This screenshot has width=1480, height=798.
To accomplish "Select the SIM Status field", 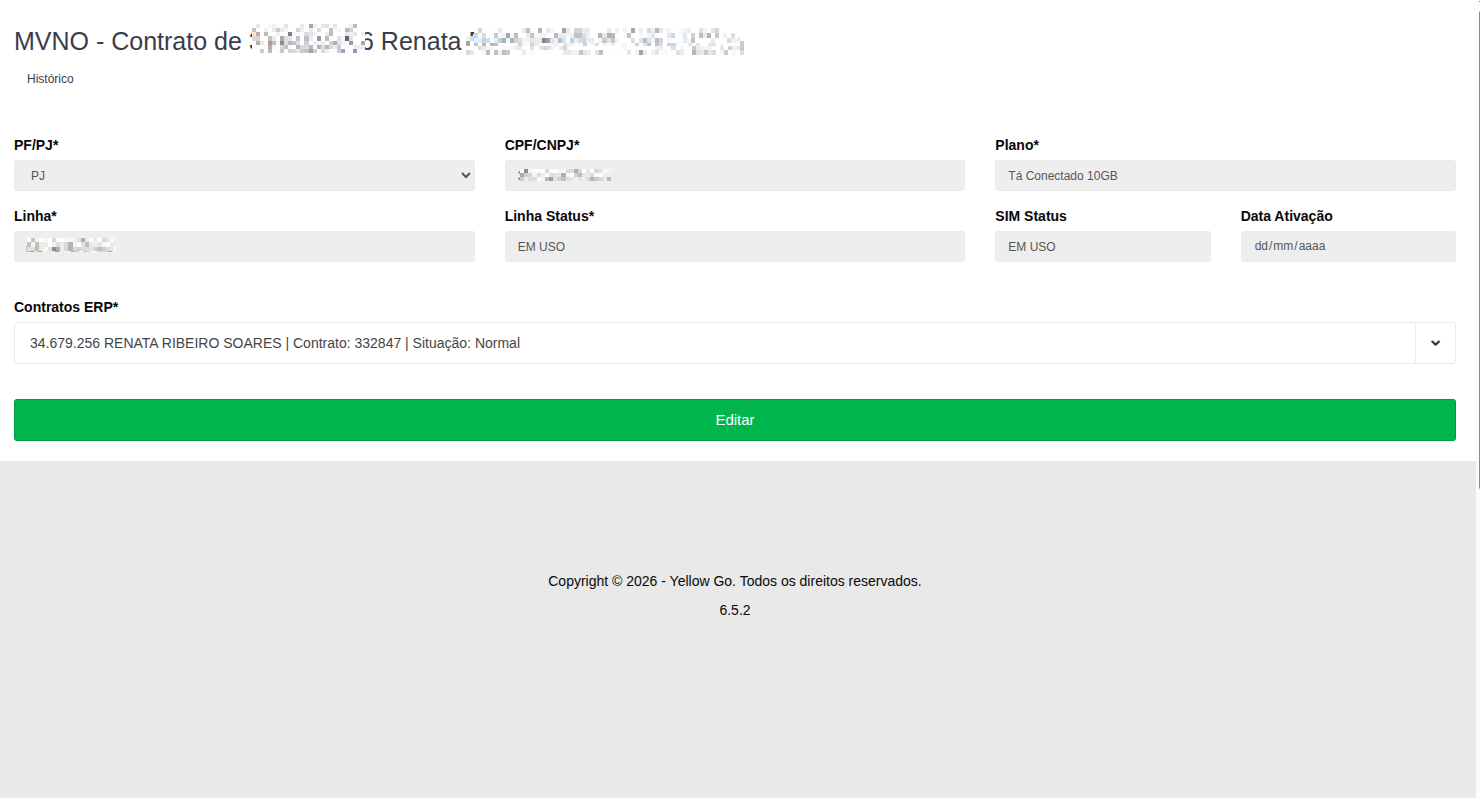I will click(1102, 246).
